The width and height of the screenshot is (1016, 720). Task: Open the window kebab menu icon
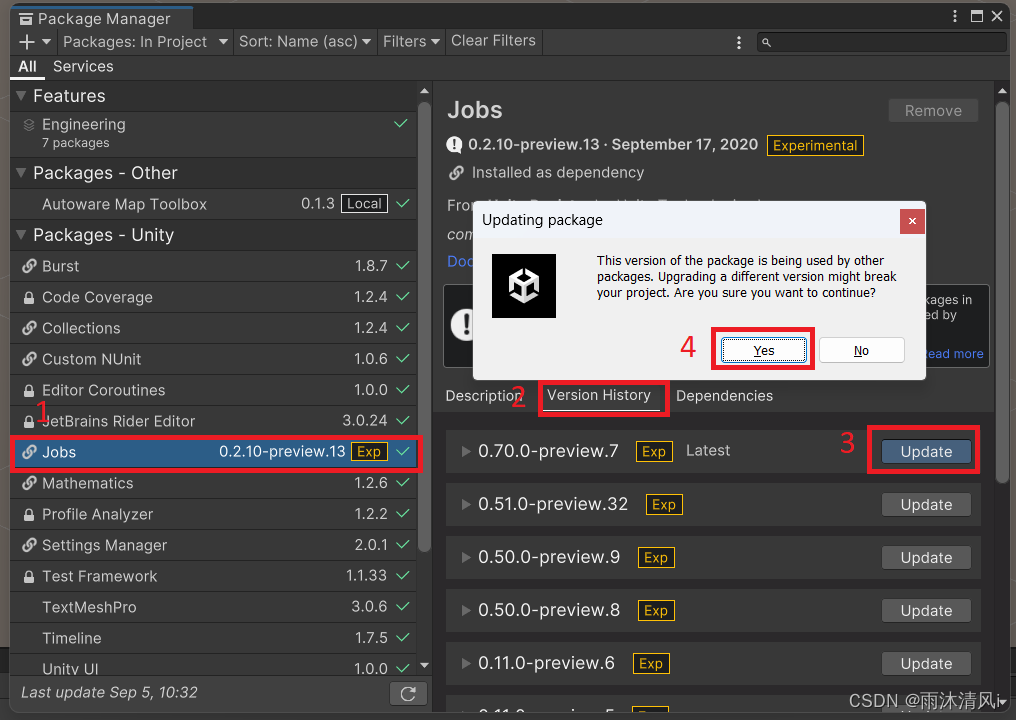[x=954, y=16]
